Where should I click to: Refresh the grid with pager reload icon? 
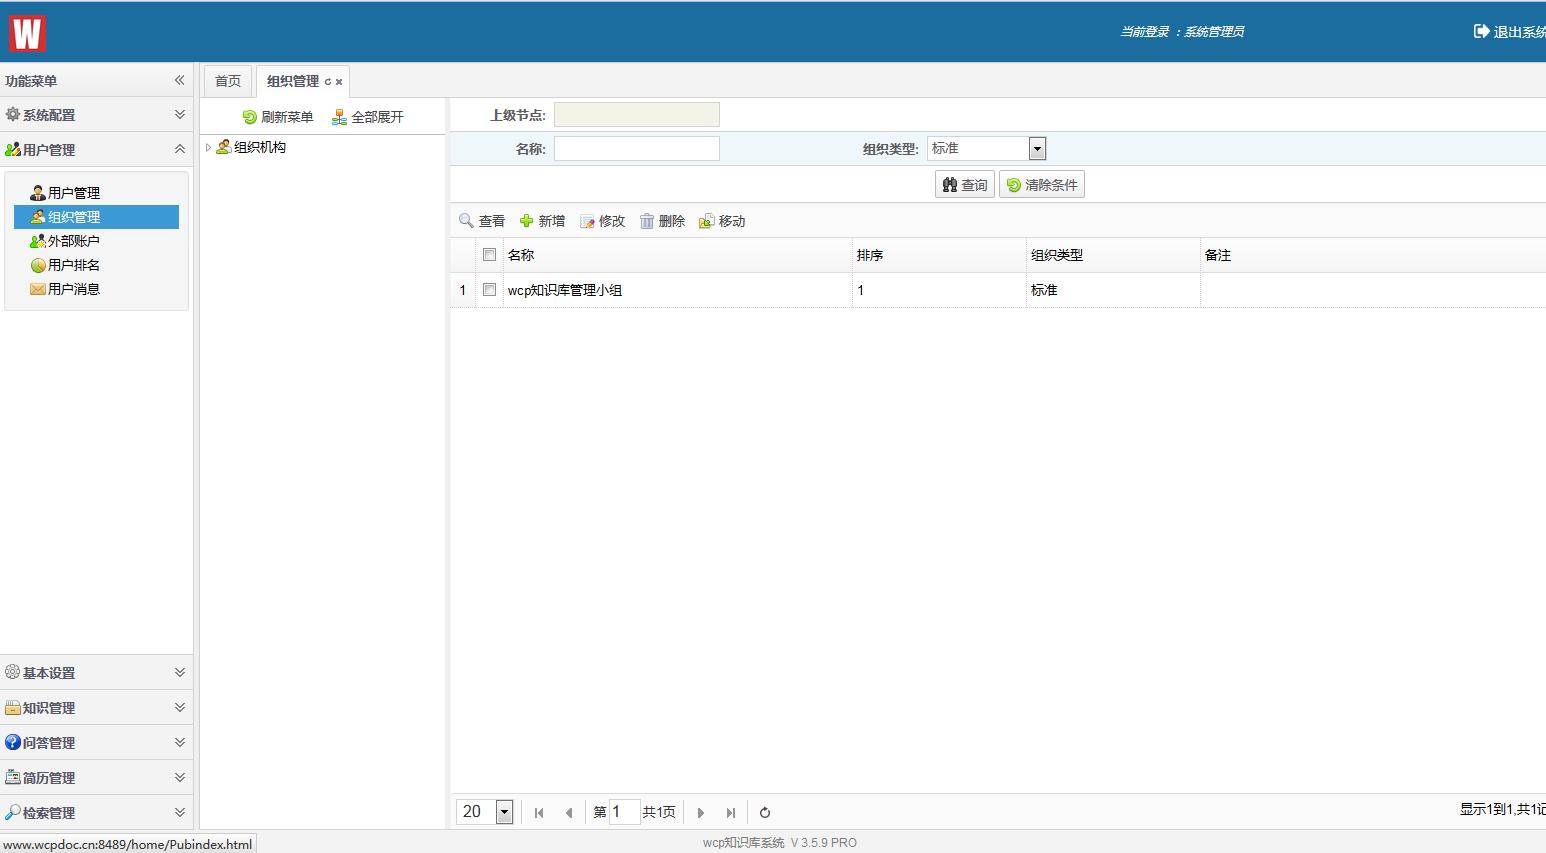765,813
